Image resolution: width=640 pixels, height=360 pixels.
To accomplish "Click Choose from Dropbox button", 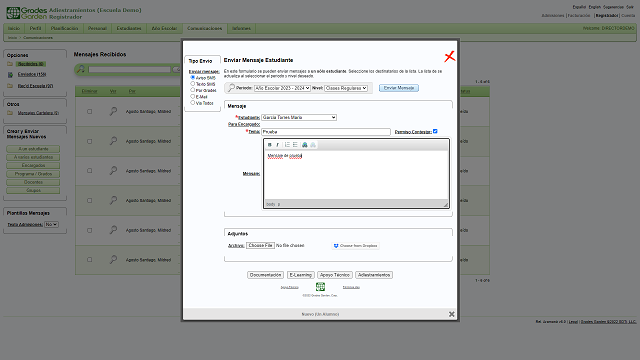I will (356, 246).
